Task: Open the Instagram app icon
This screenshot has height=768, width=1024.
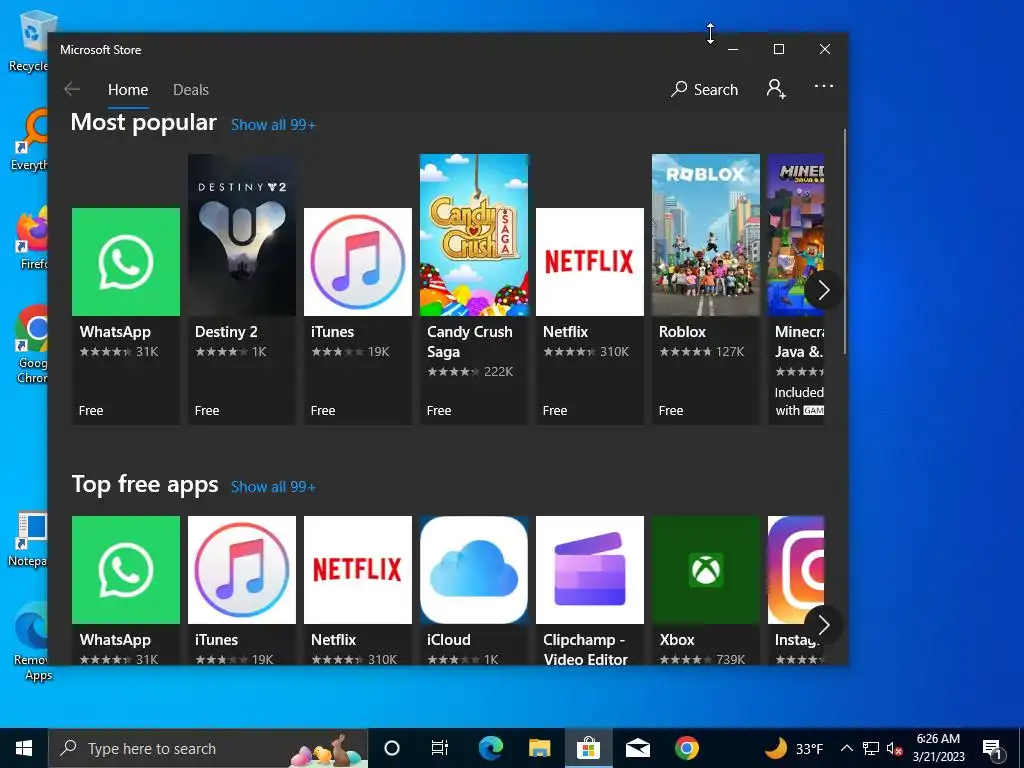Action: click(x=796, y=569)
